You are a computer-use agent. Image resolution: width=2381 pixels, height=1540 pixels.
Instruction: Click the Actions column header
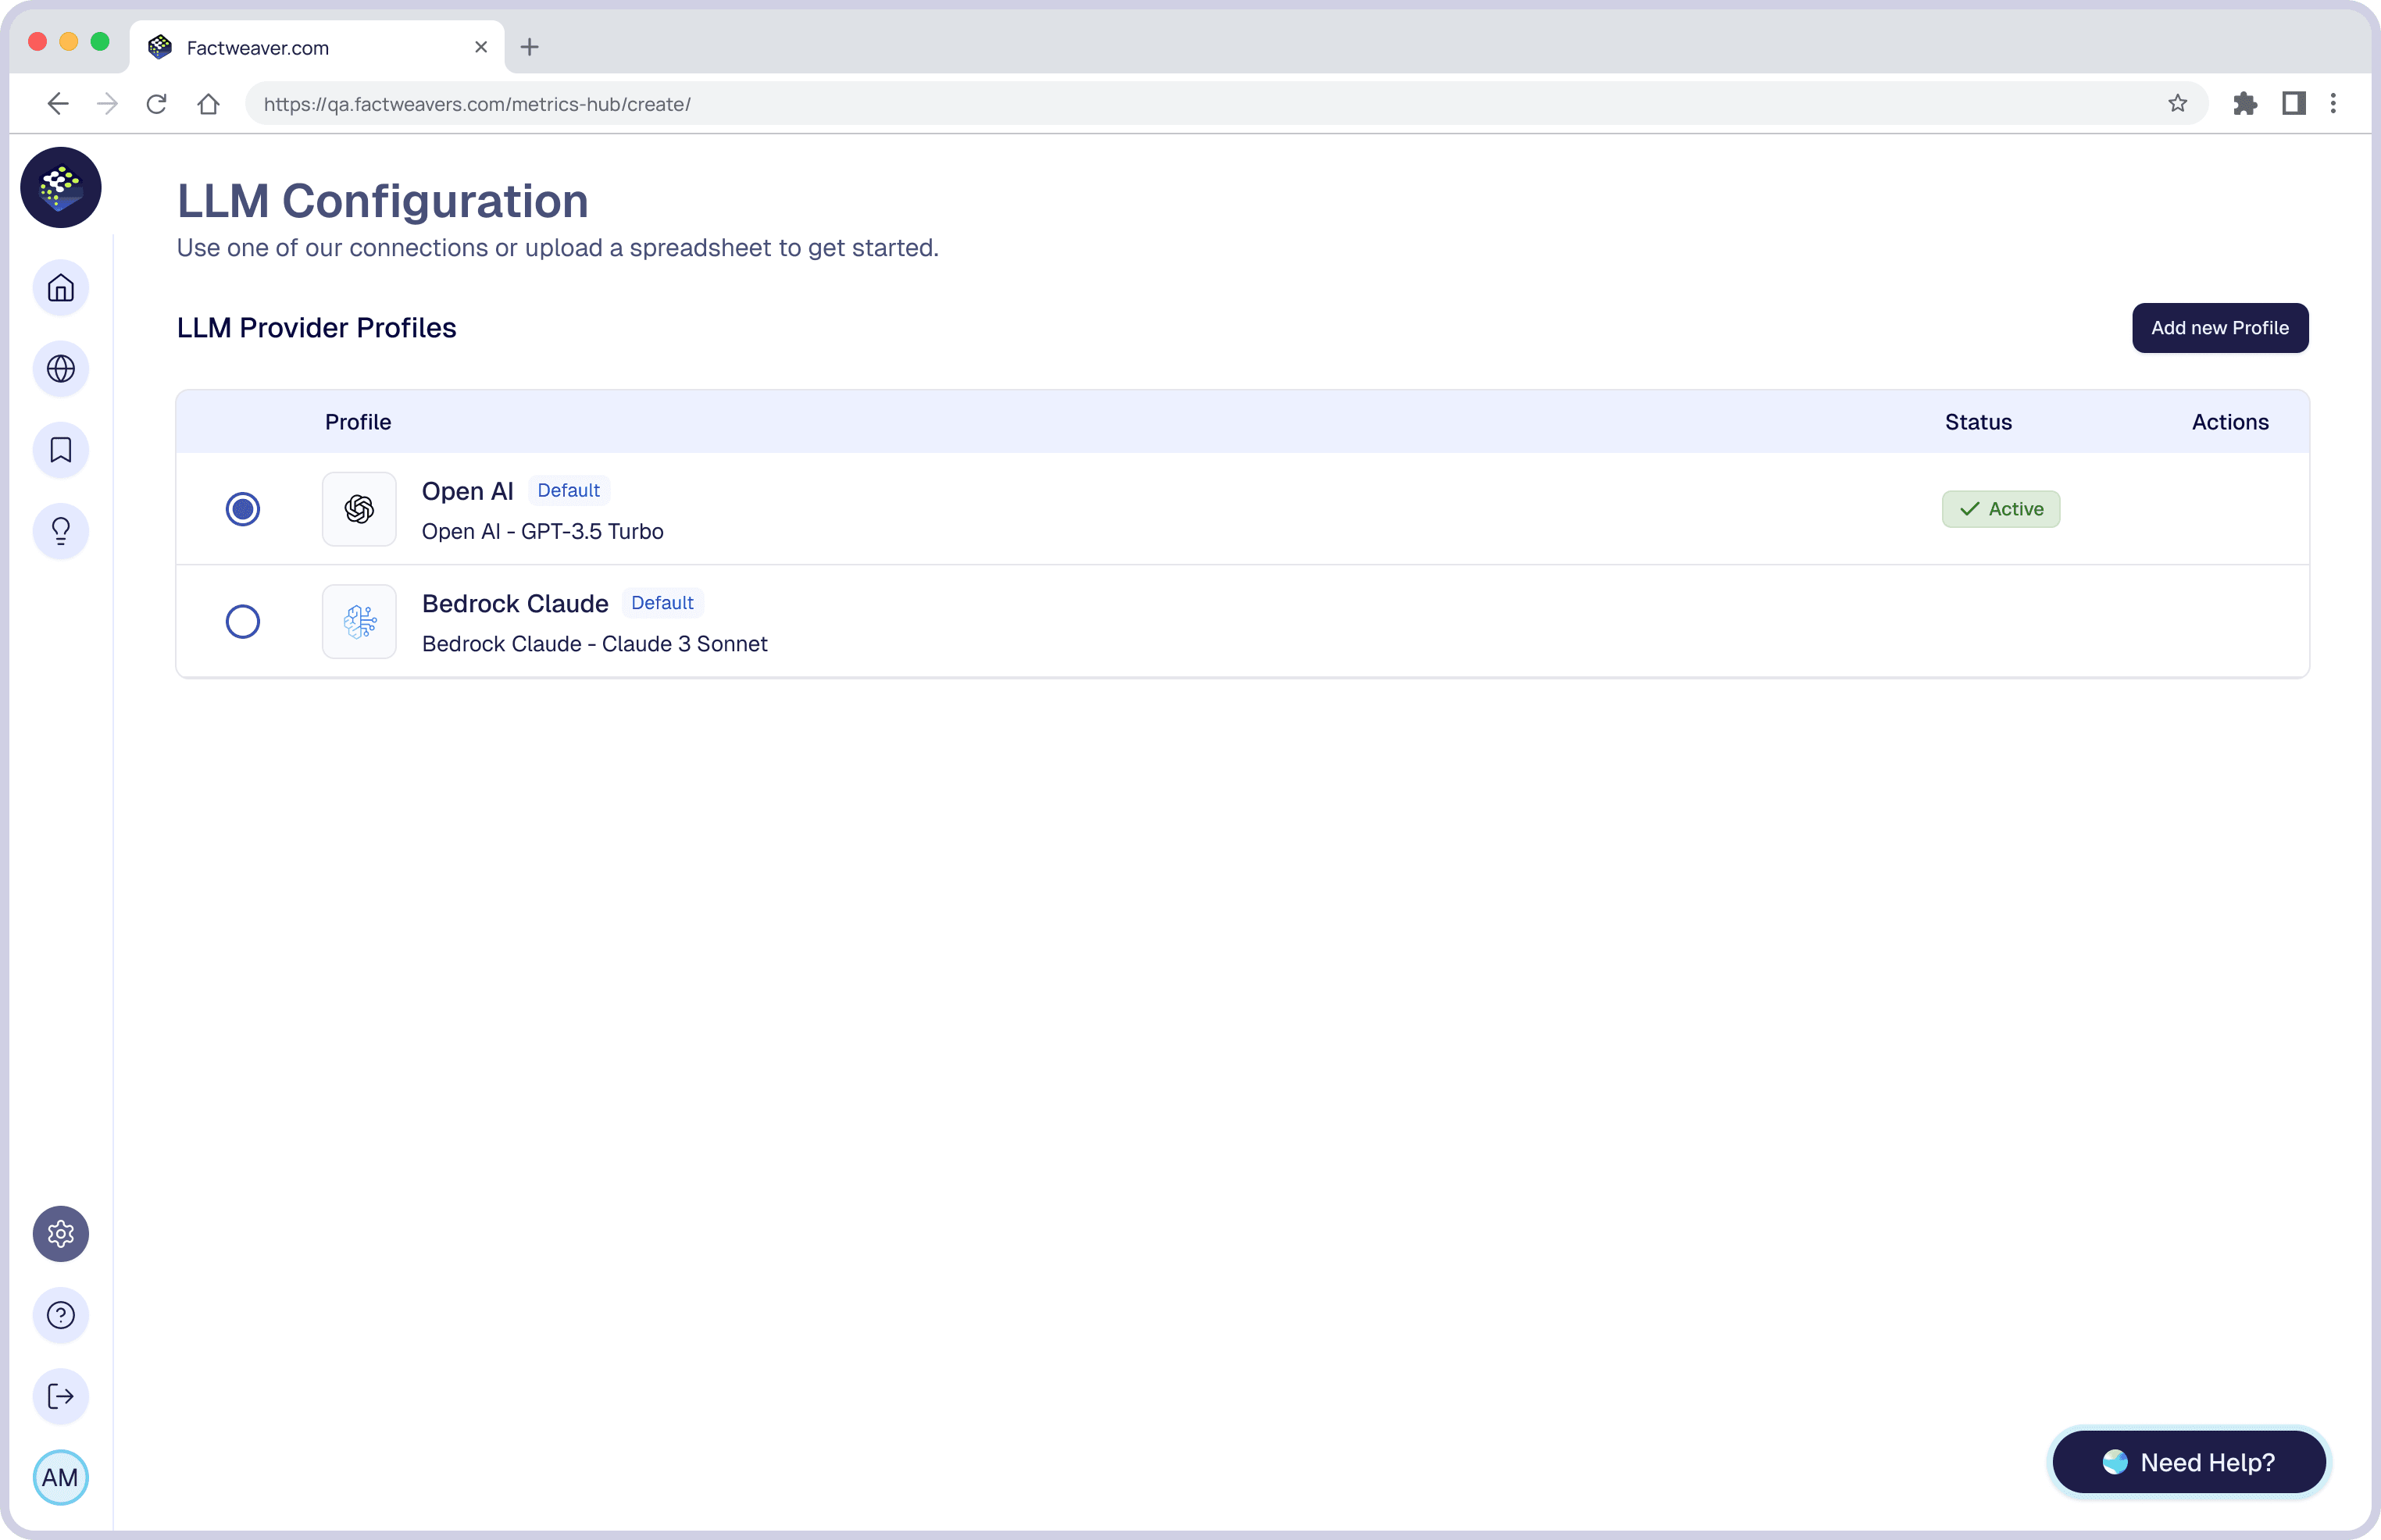click(2230, 422)
